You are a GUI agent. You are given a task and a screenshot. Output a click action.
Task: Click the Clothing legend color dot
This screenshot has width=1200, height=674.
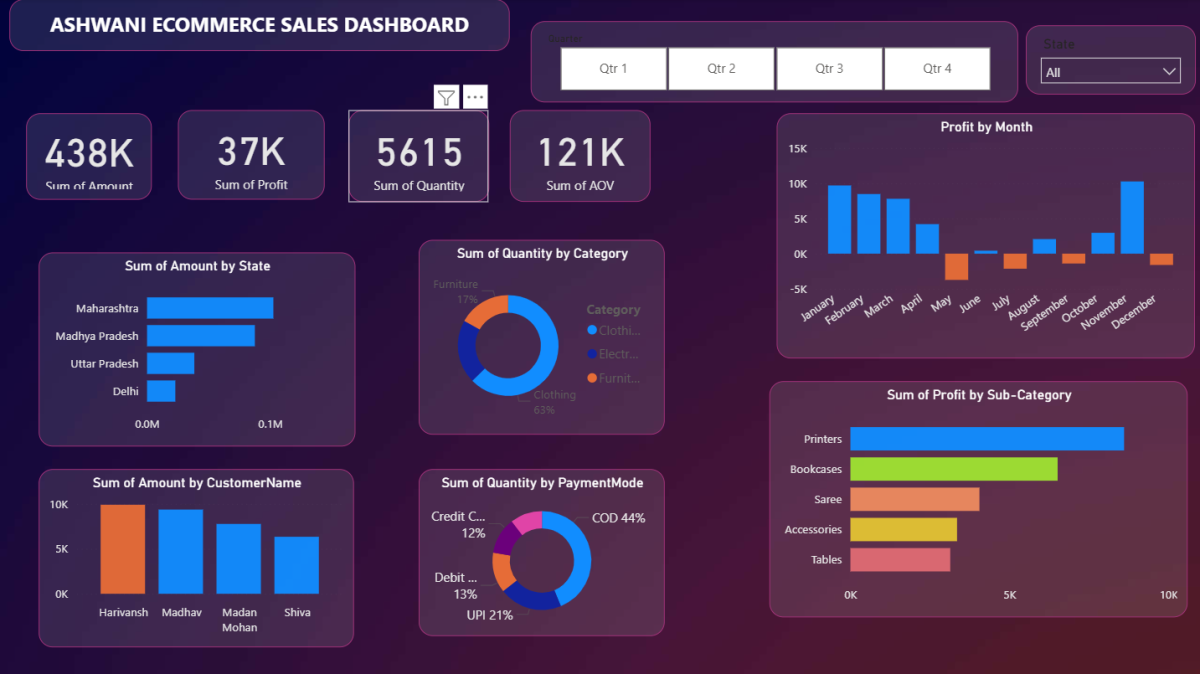(592, 330)
